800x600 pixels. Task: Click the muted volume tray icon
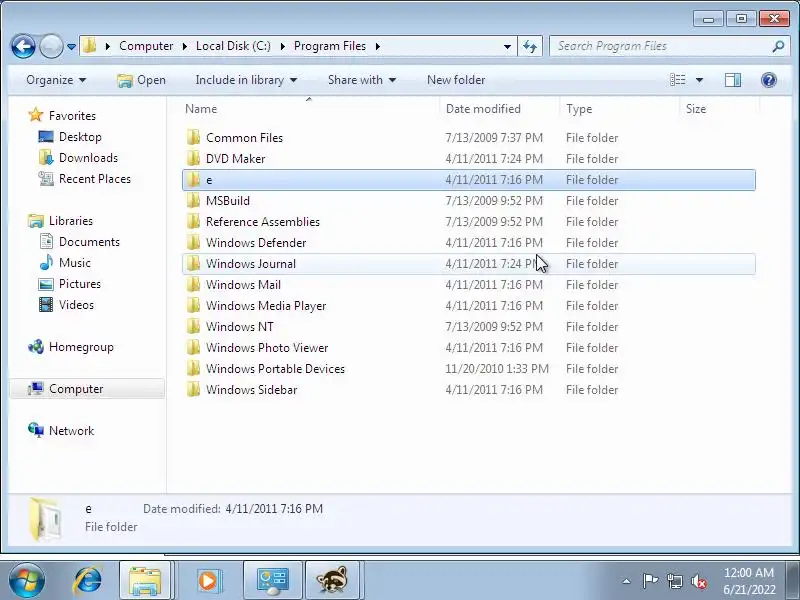pyautogui.click(x=699, y=581)
